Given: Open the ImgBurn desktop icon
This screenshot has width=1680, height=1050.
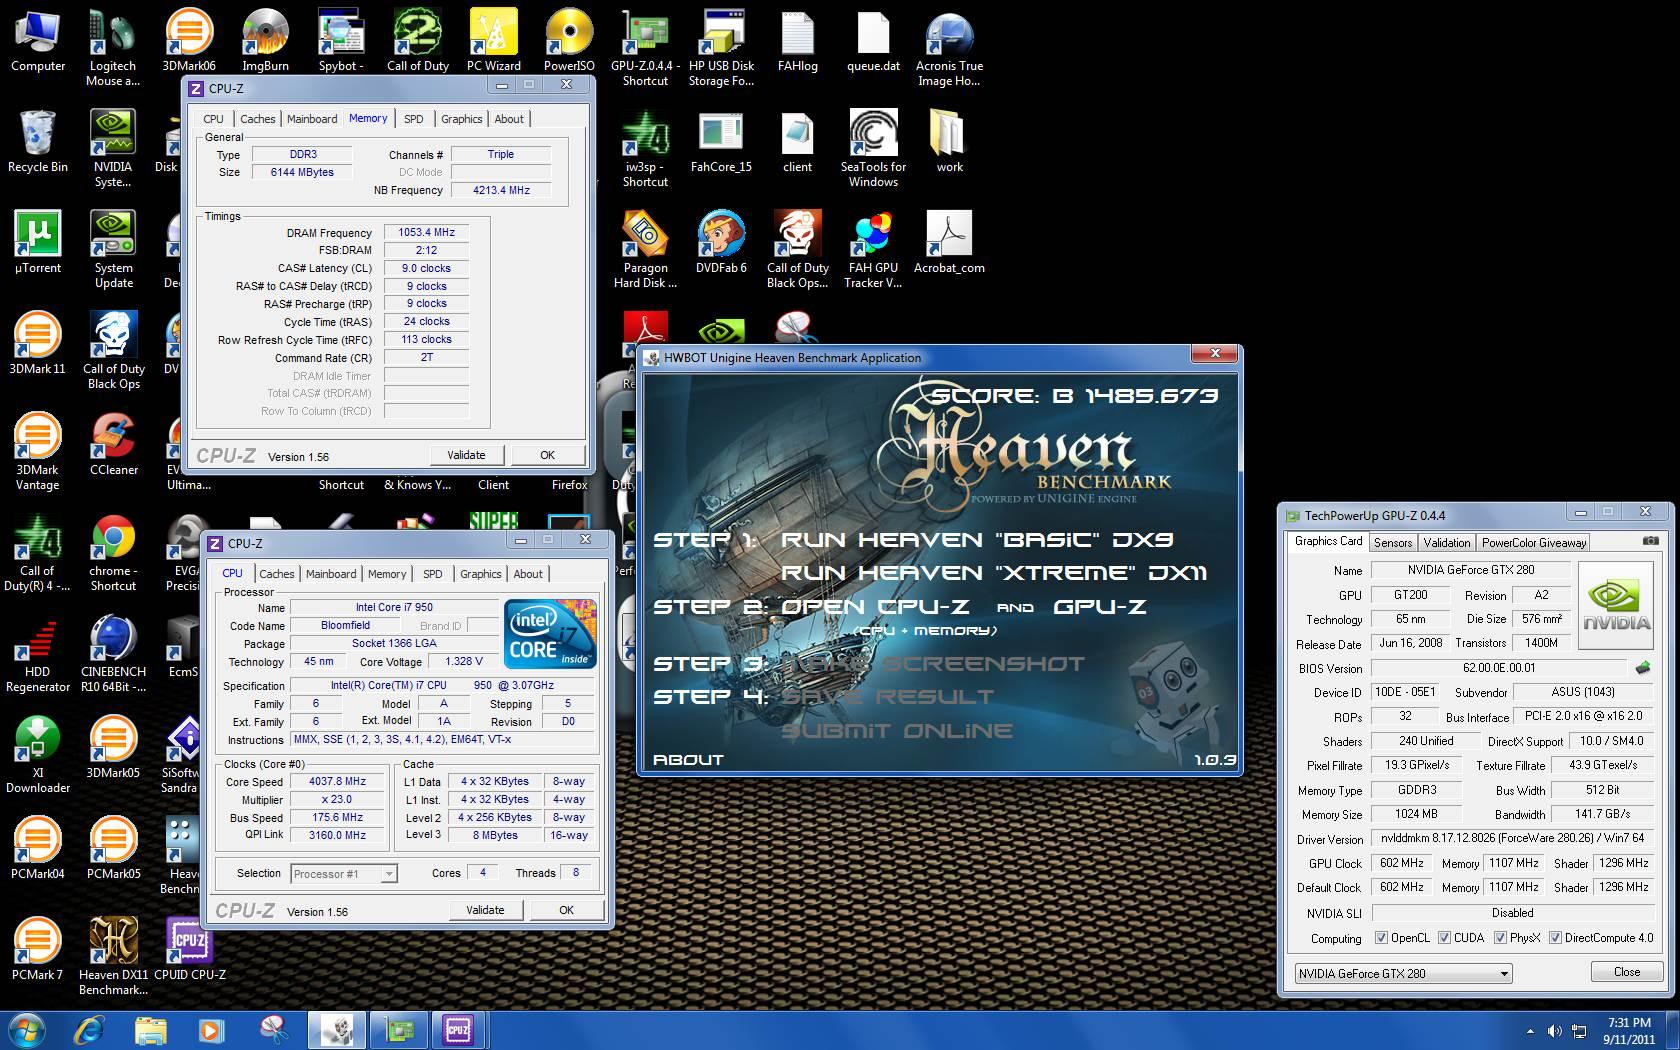Looking at the screenshot, I should [x=265, y=41].
